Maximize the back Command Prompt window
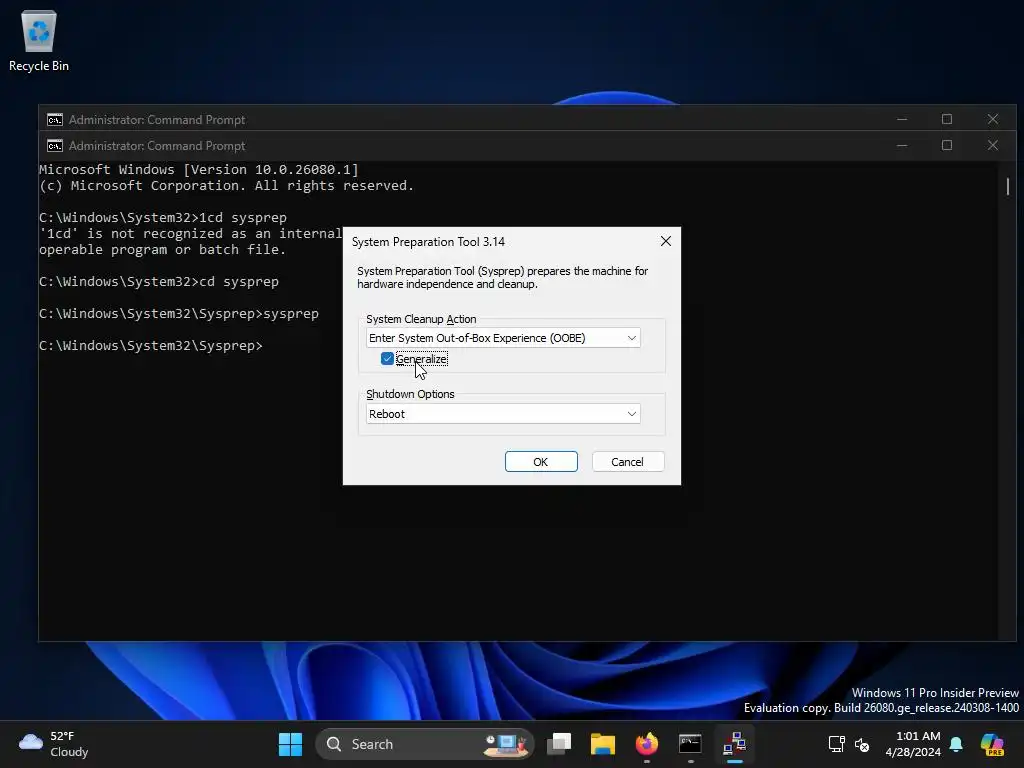1024x768 pixels. (x=947, y=119)
